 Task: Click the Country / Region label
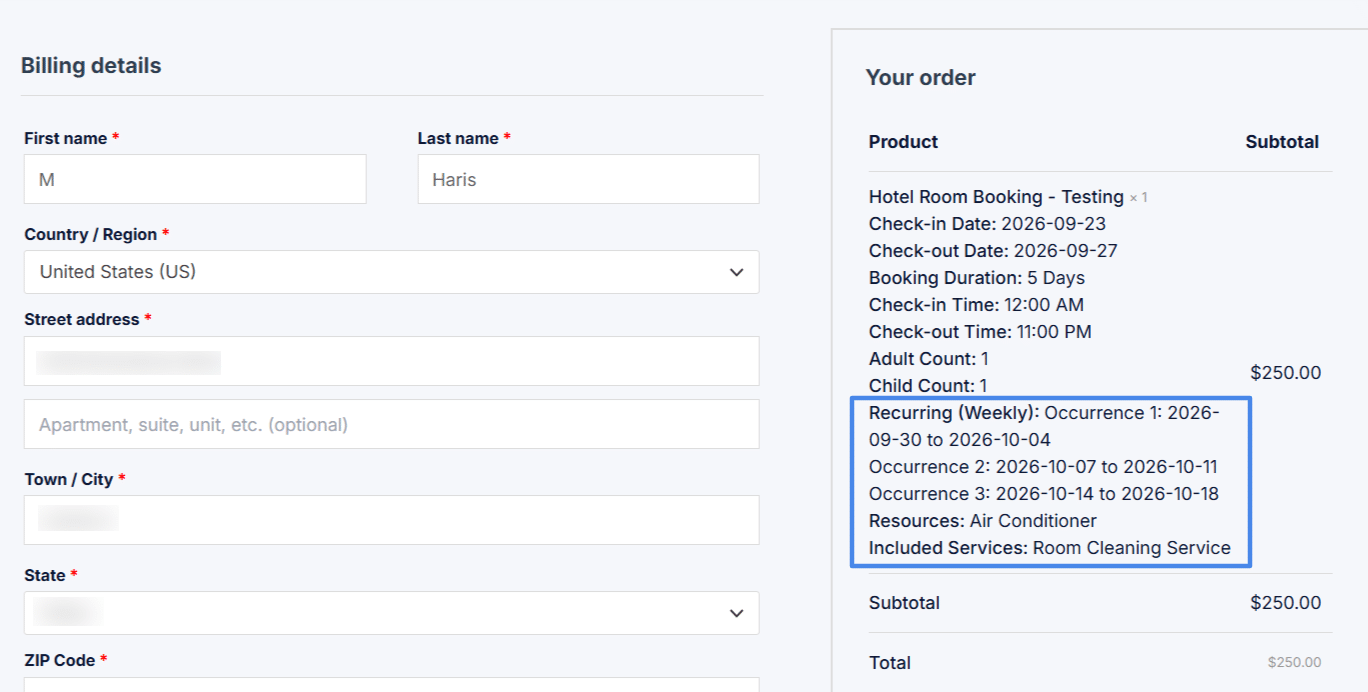point(97,234)
